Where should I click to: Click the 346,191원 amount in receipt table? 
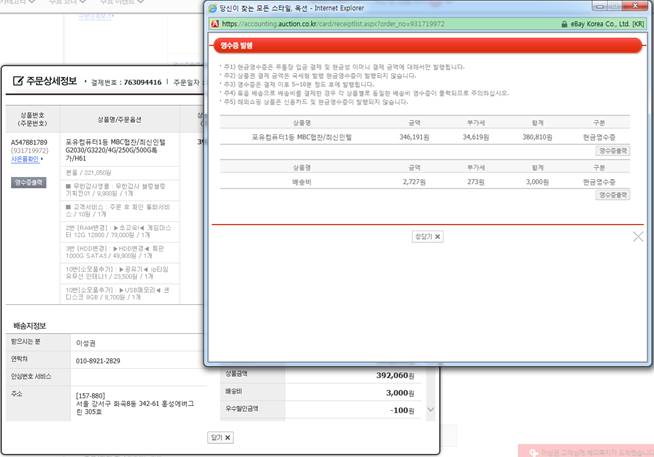coord(414,137)
